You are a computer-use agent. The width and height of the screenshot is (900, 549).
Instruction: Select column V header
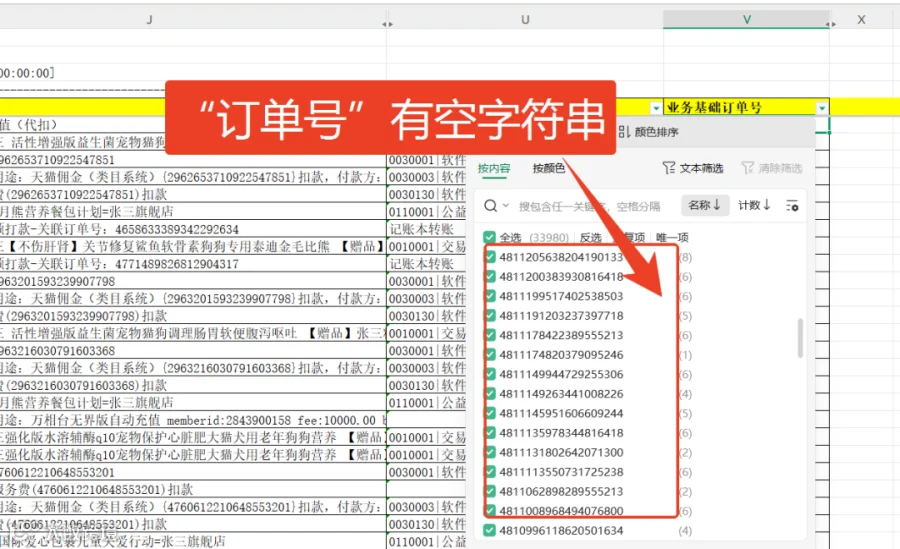point(746,20)
